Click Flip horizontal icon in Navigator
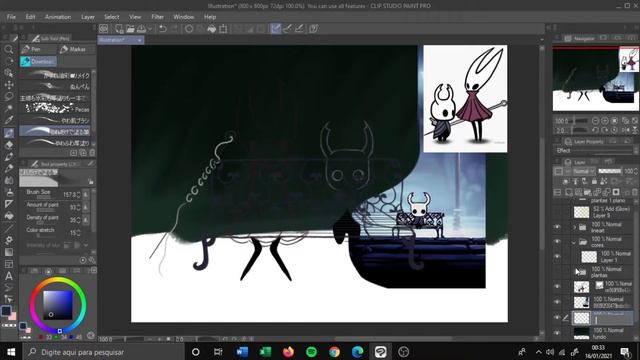The width and height of the screenshot is (640, 360). click(626, 130)
